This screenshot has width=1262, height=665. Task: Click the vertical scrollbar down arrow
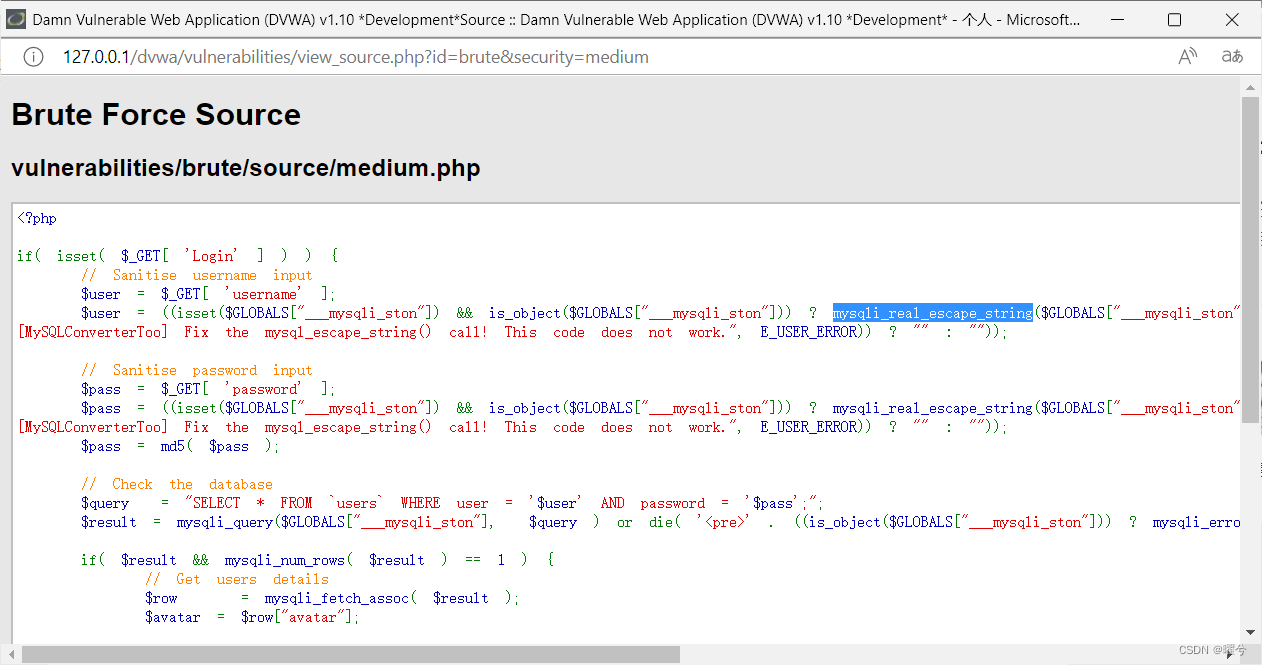pos(1250,632)
